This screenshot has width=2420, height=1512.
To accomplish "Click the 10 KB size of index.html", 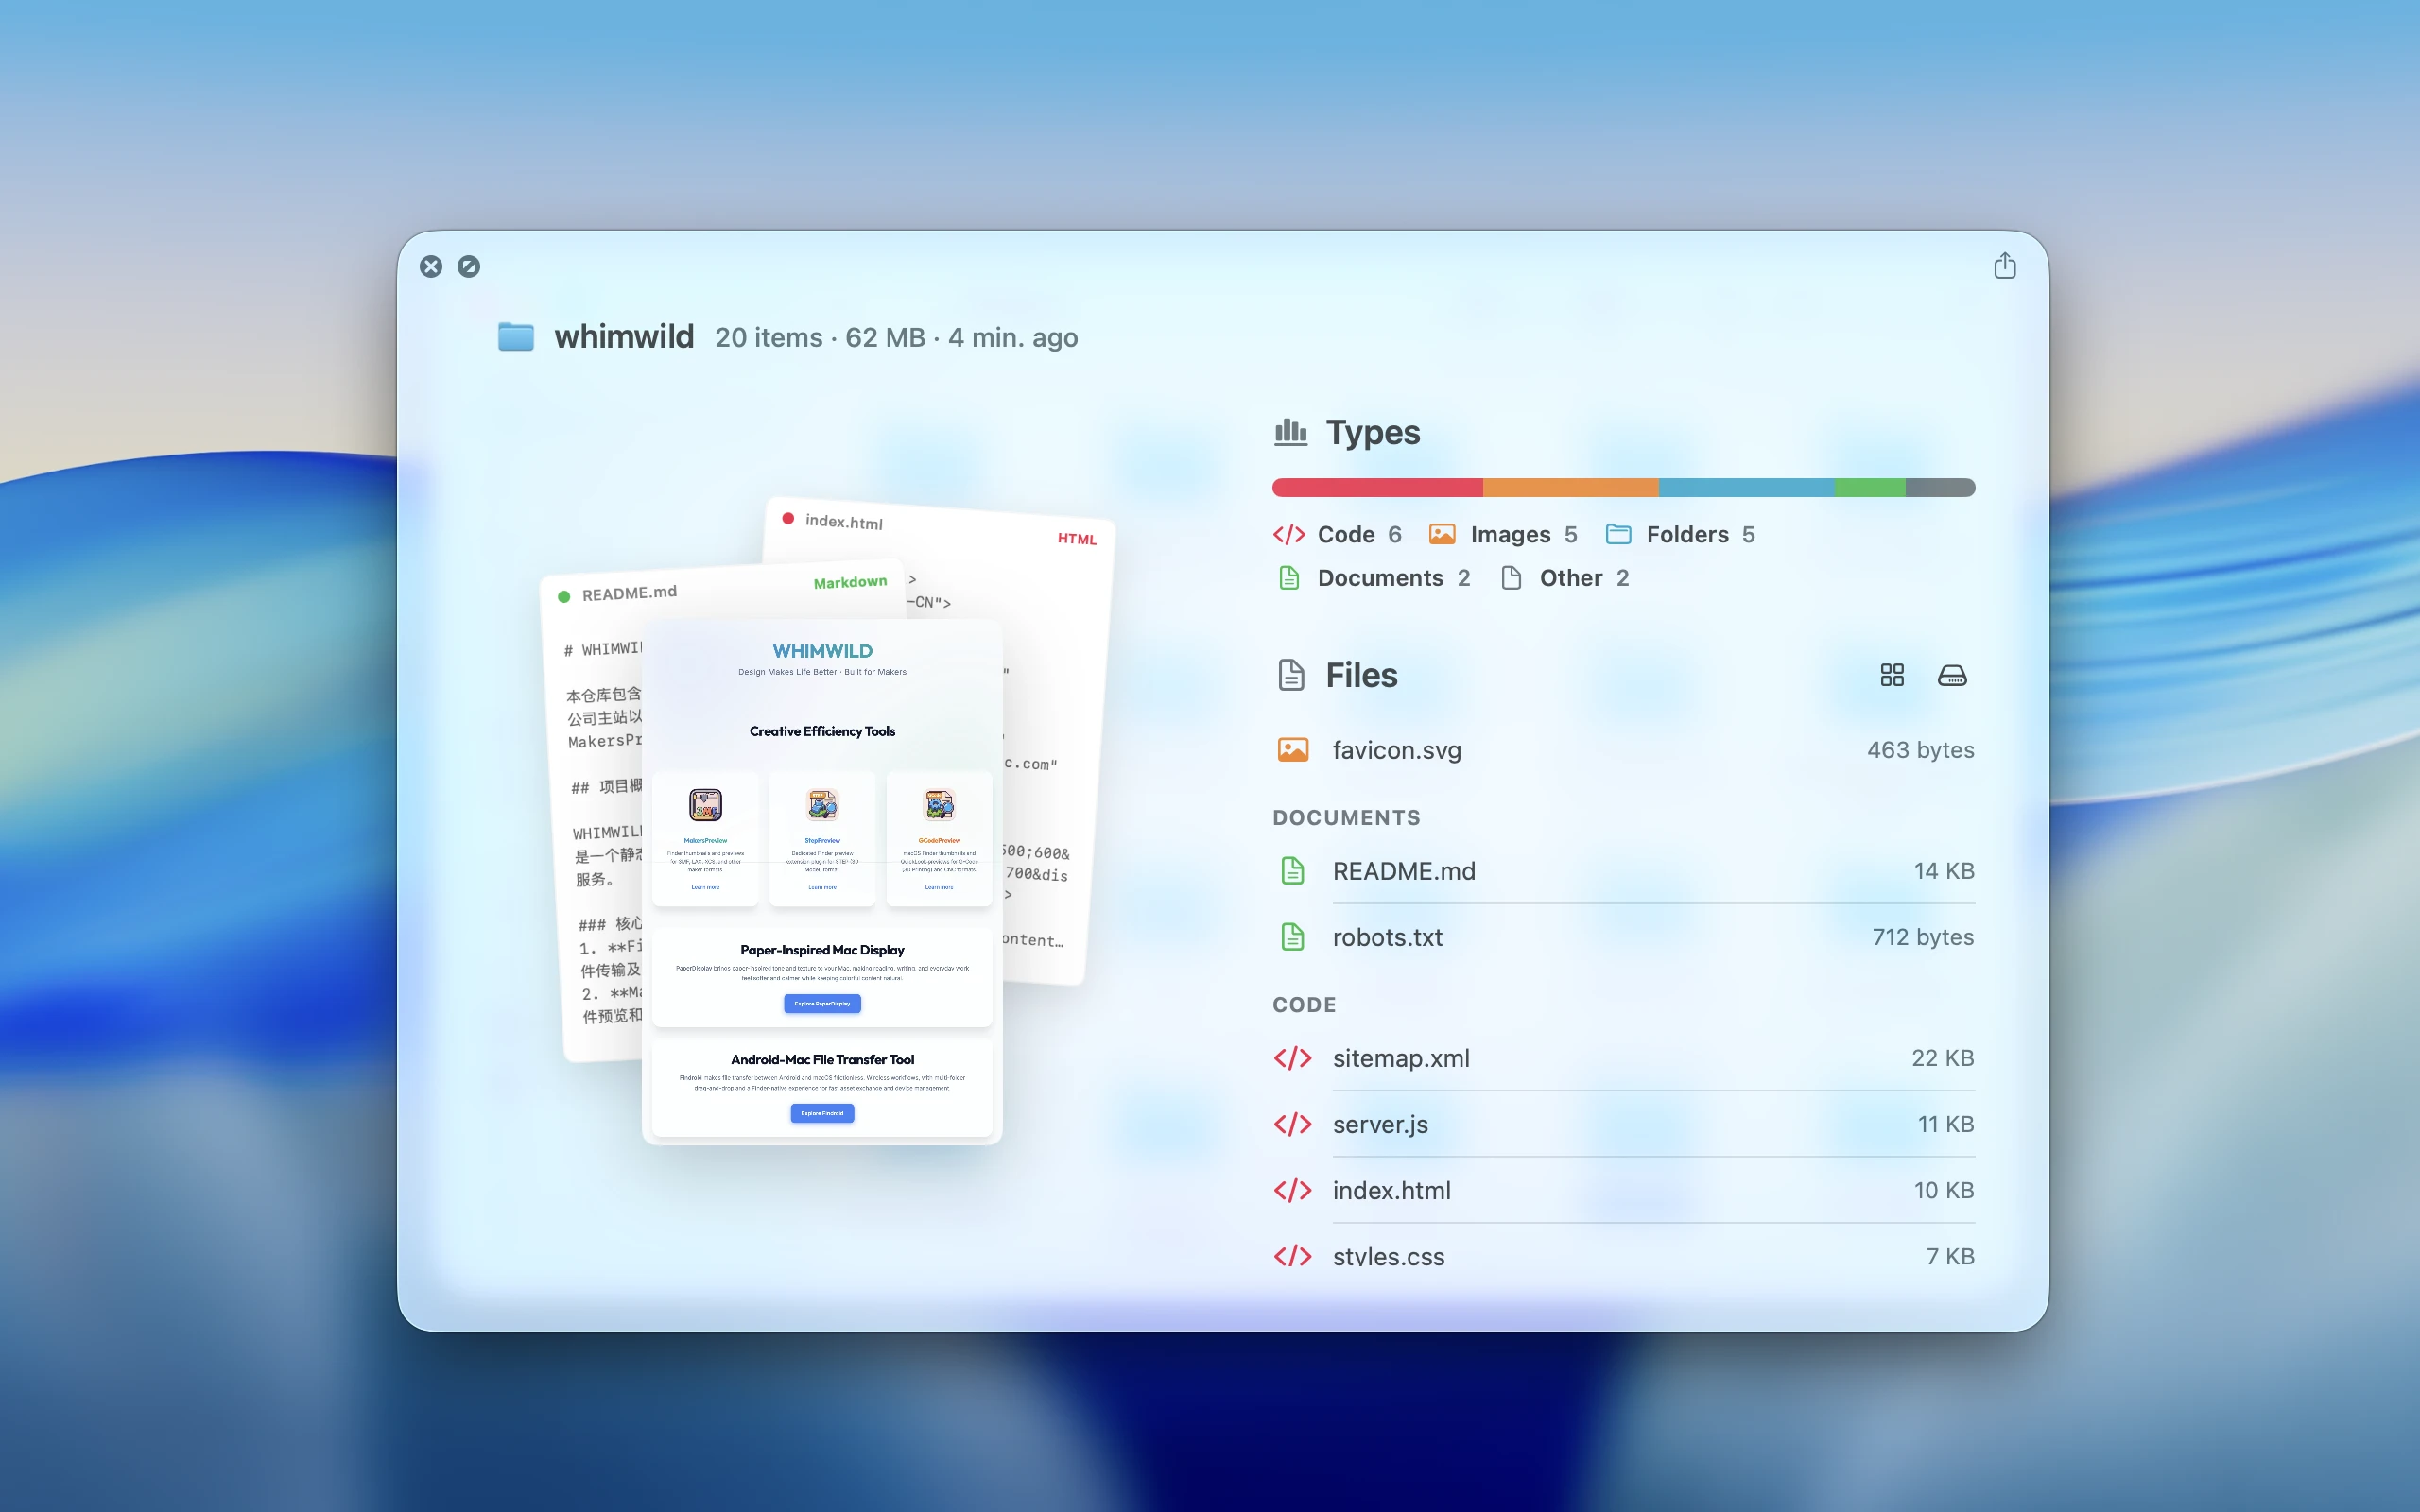I will (1944, 1190).
